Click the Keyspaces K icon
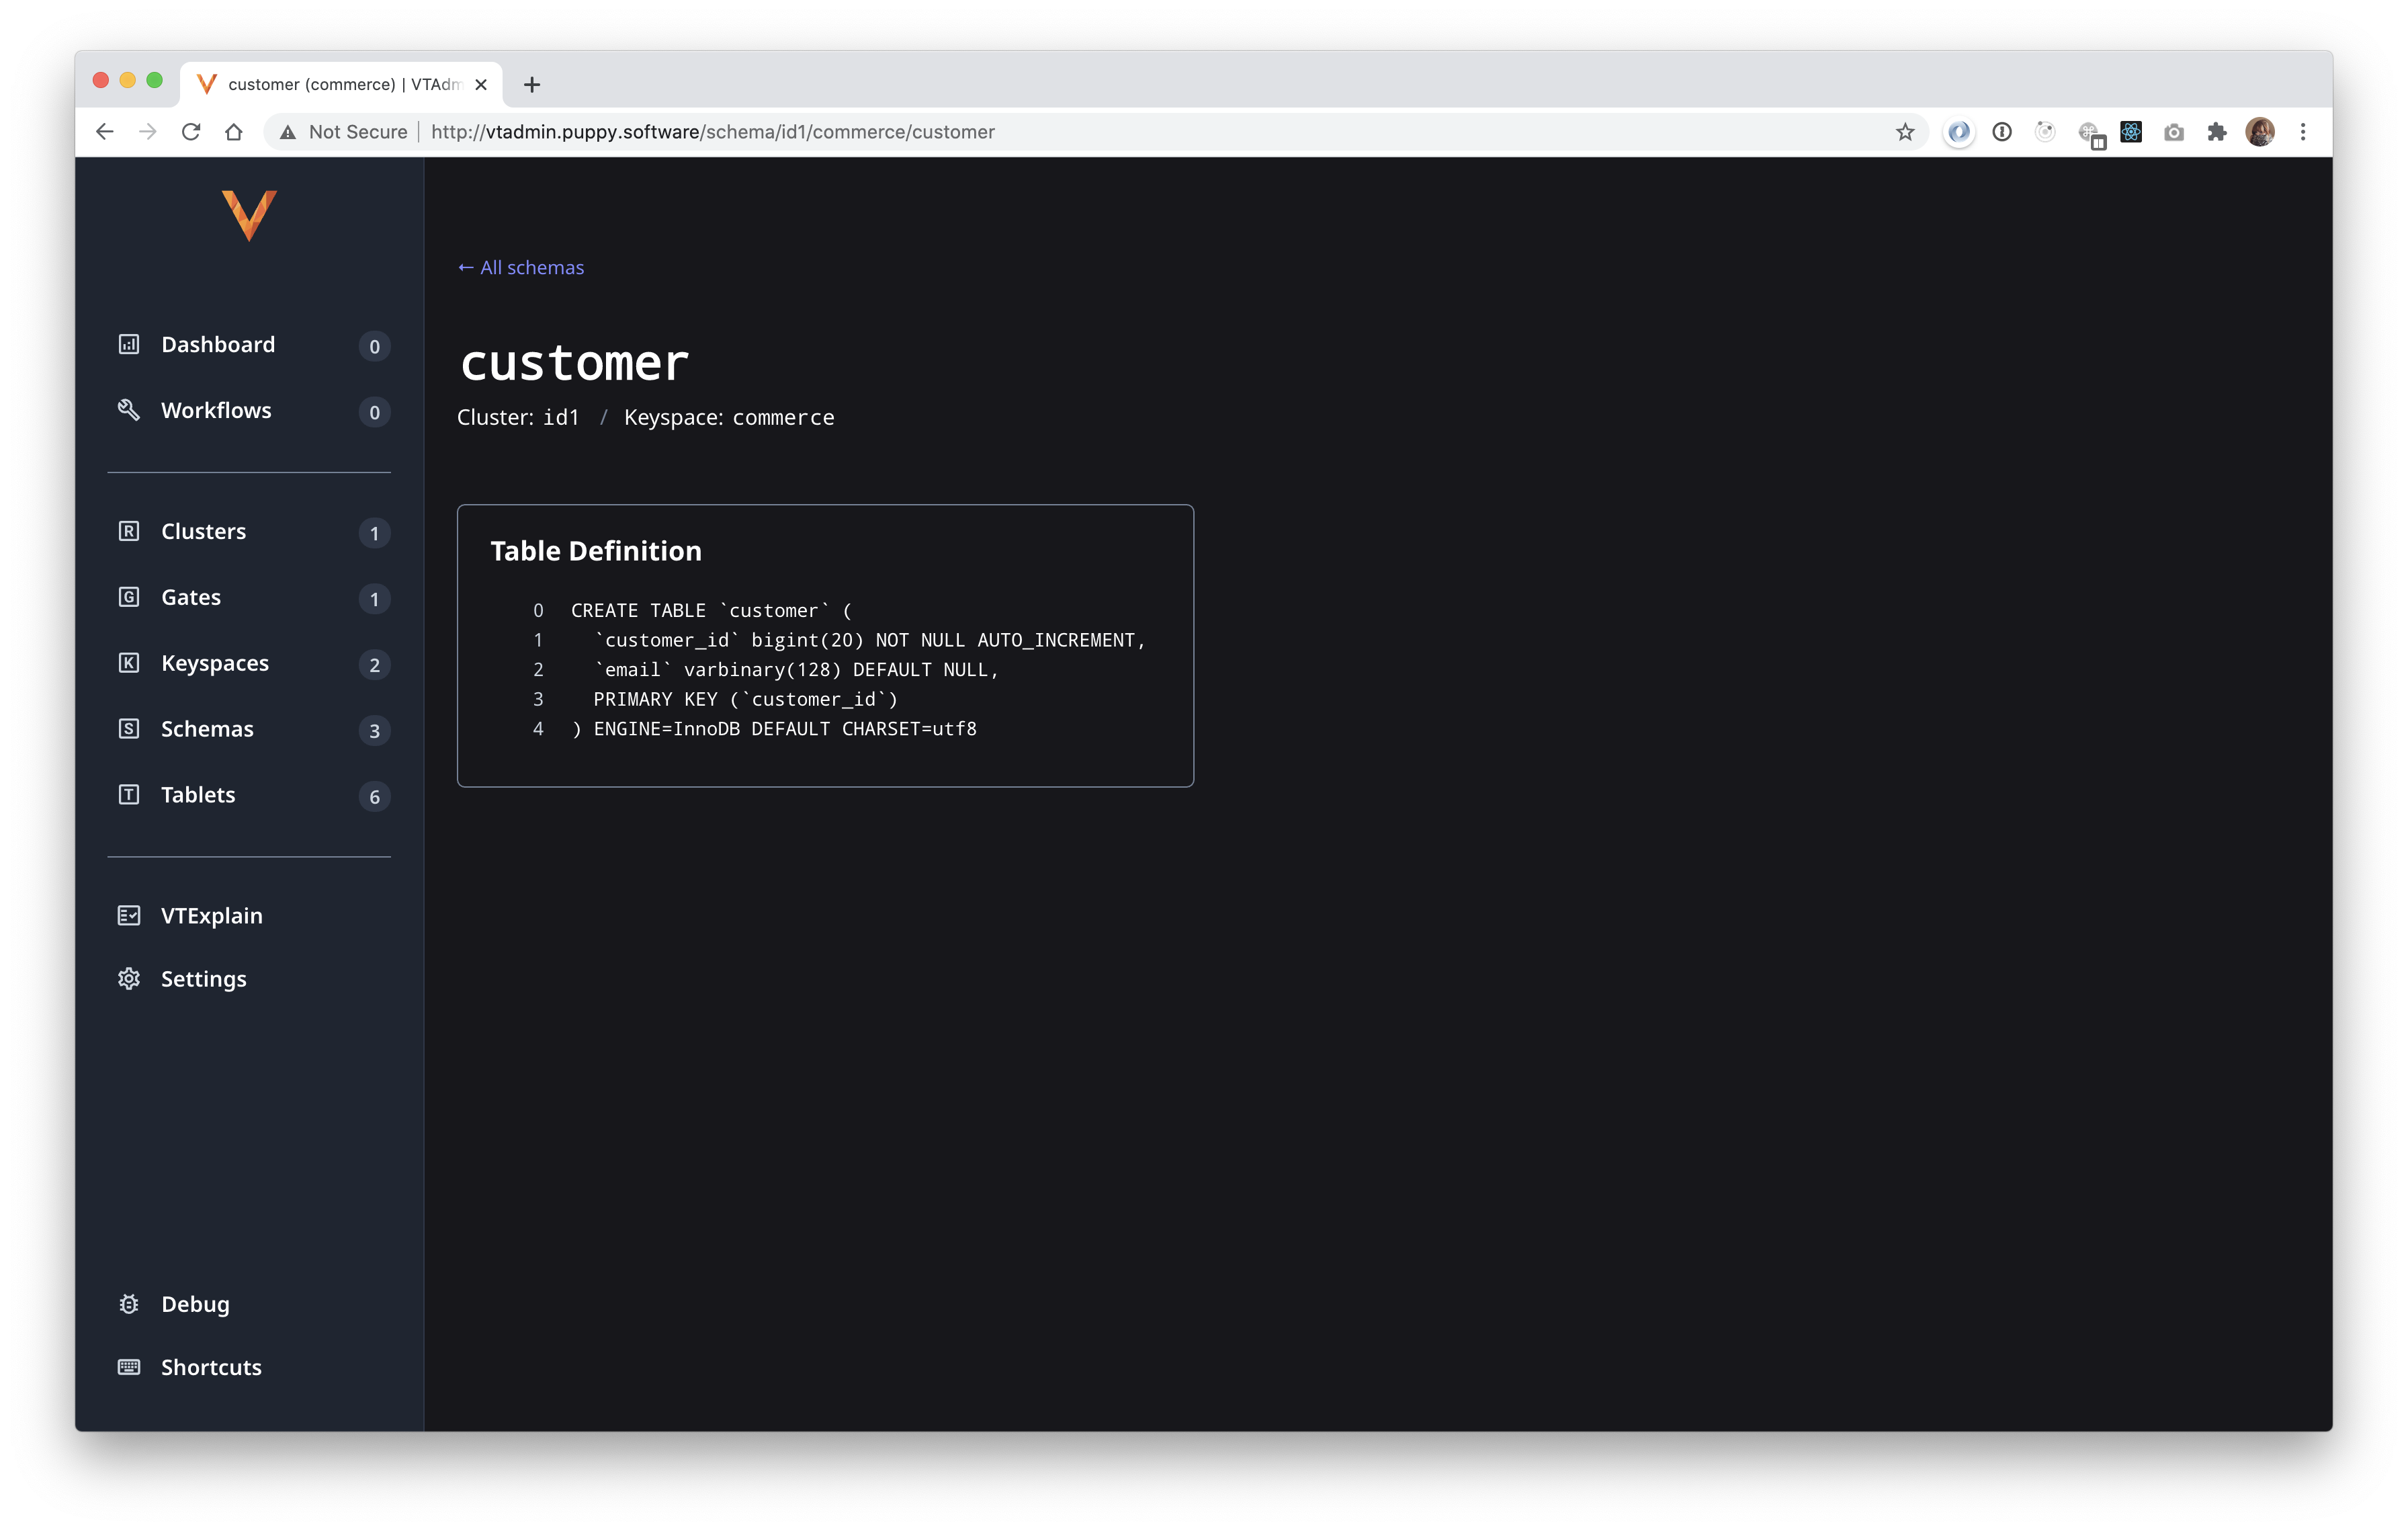 tap(129, 663)
